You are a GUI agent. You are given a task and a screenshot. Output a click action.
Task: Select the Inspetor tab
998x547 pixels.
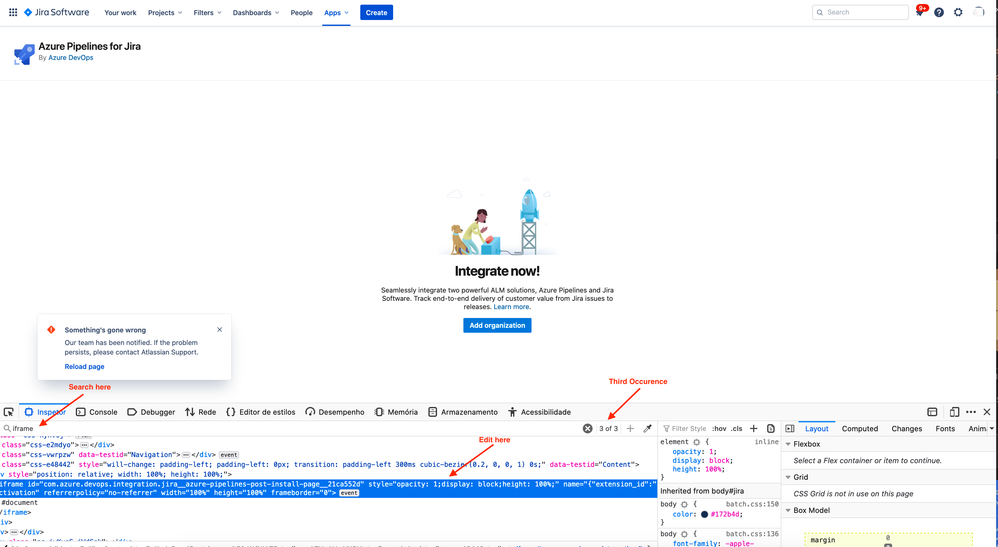[45, 412]
